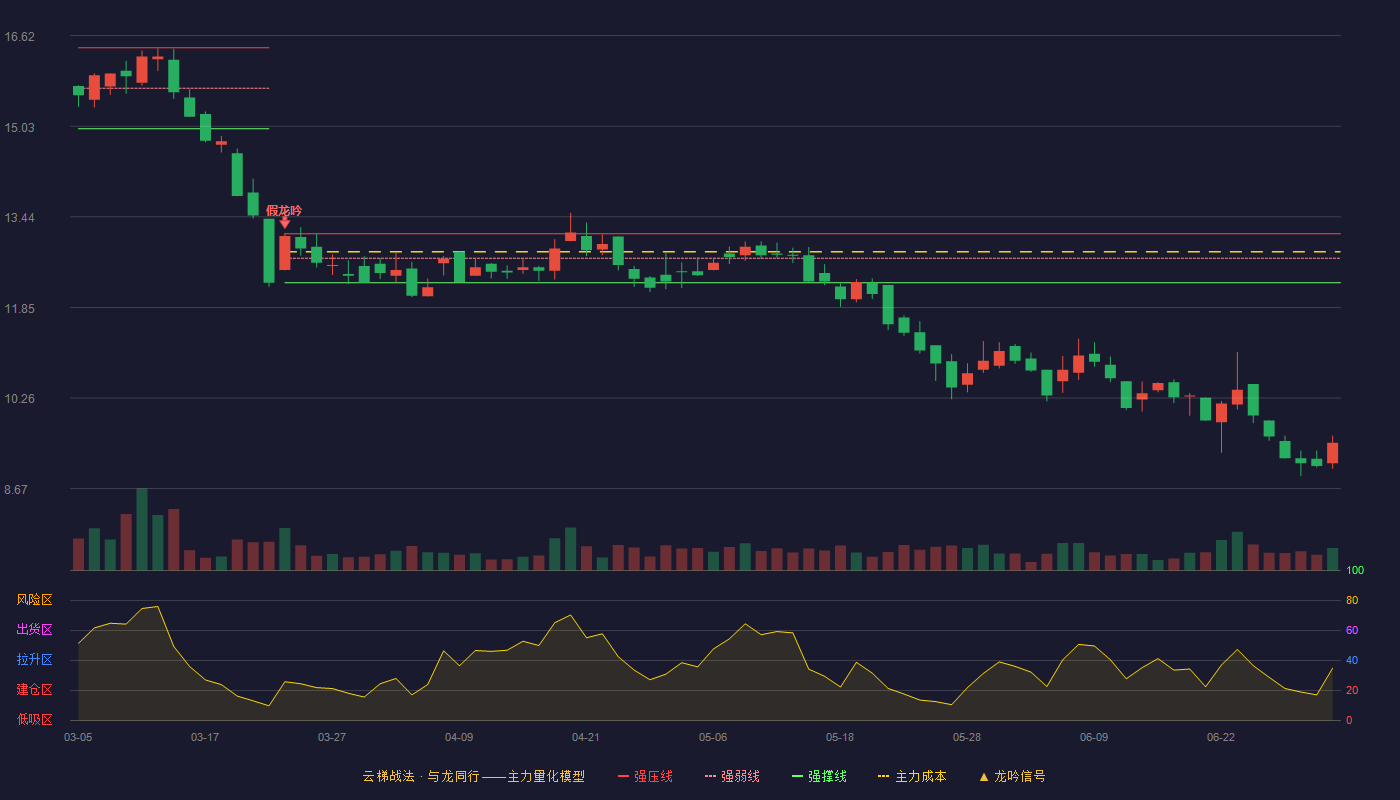Click the 80 indicator axis value
Viewport: 1400px width, 800px height.
point(1352,600)
